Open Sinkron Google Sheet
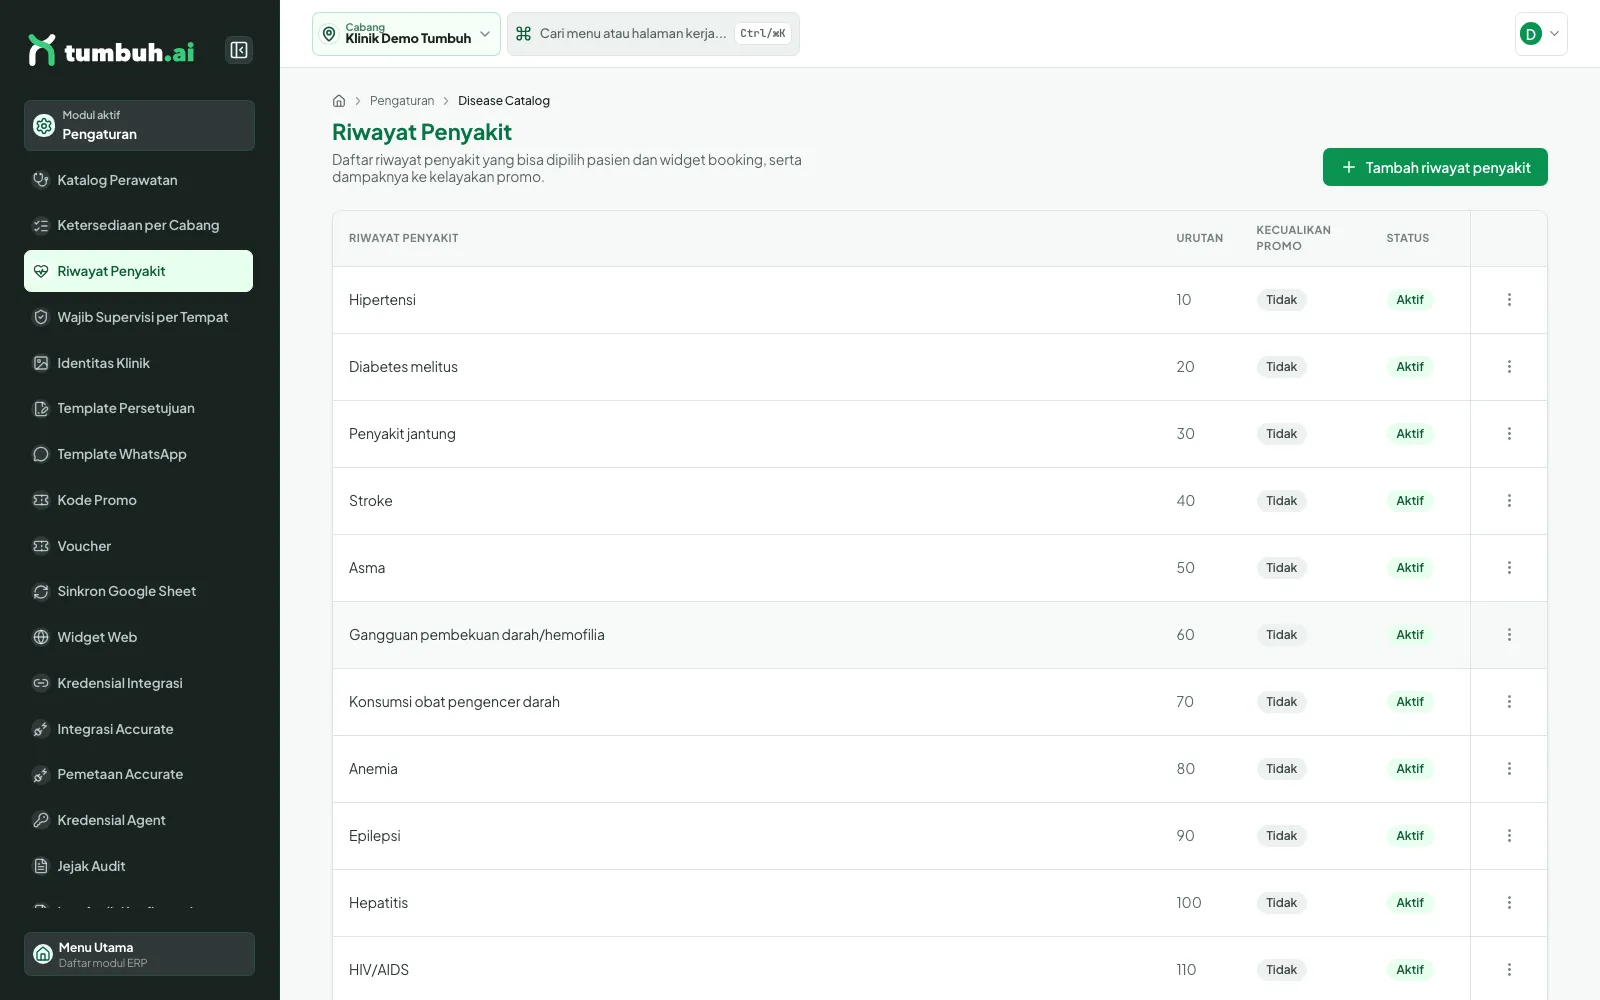Viewport: 1600px width, 1000px height. (x=138, y=591)
